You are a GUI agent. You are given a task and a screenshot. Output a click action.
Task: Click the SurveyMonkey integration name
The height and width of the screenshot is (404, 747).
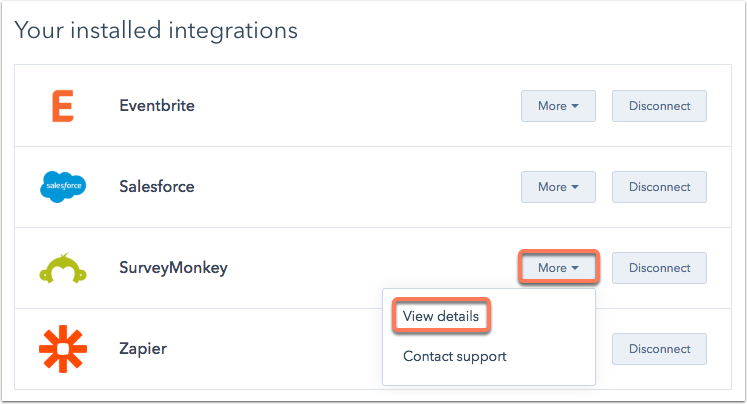pyautogui.click(x=171, y=268)
